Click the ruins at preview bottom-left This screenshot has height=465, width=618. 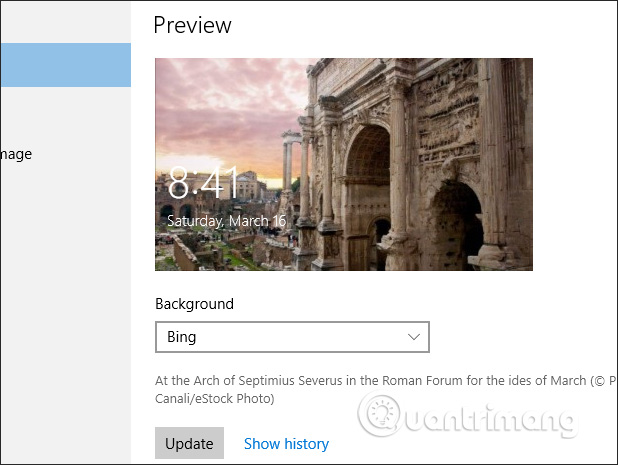(x=200, y=252)
